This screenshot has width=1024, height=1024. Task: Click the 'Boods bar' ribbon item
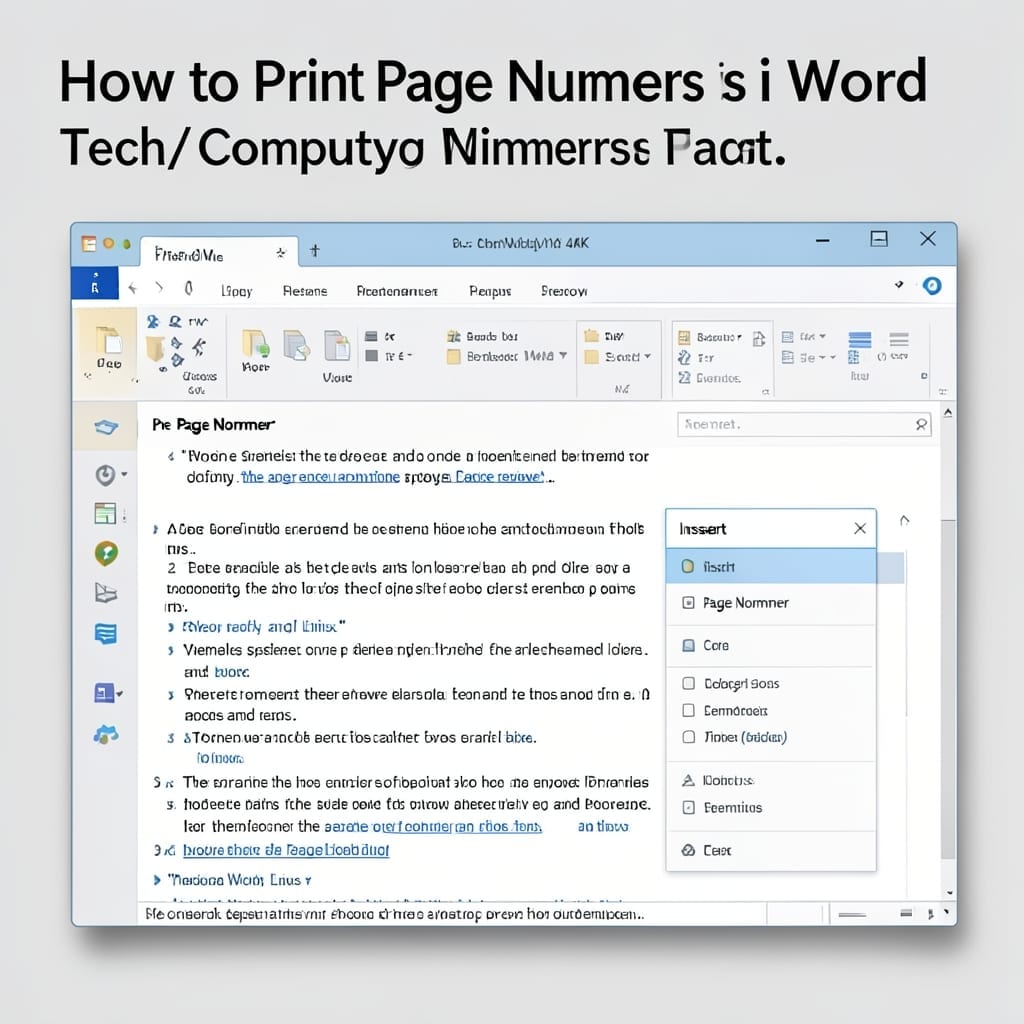tap(483, 336)
